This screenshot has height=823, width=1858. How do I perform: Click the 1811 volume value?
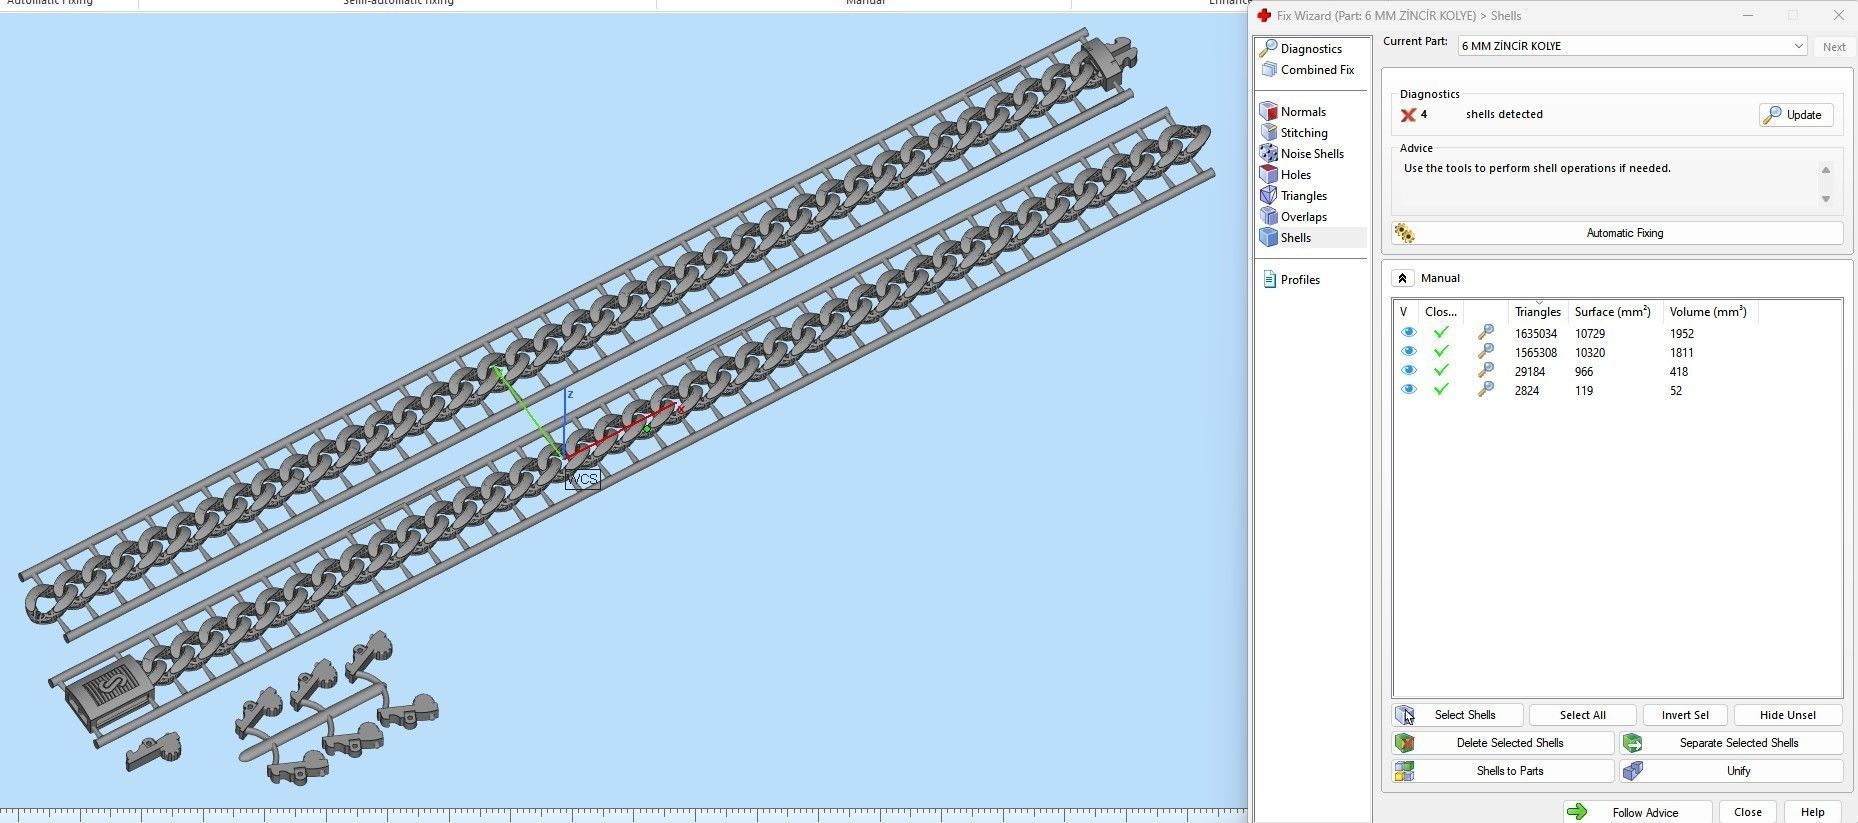pyautogui.click(x=1681, y=352)
